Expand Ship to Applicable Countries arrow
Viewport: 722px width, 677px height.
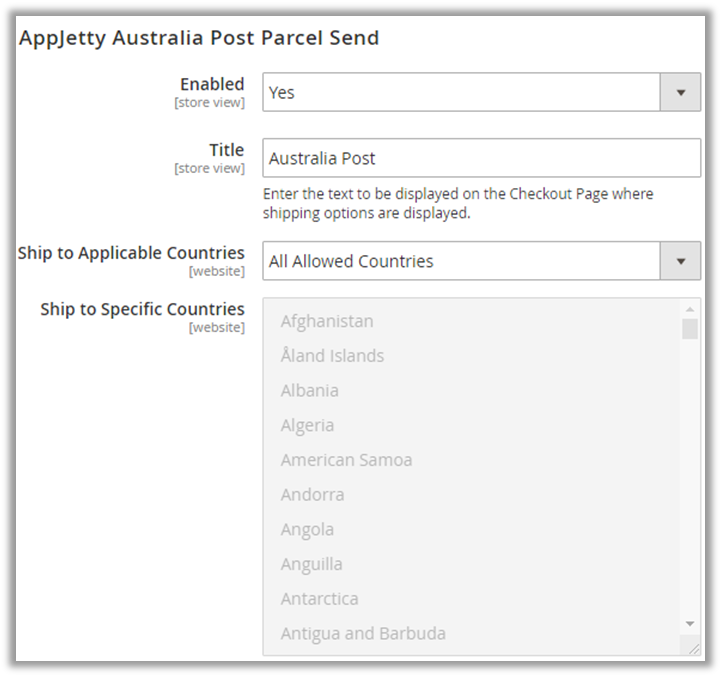point(680,261)
